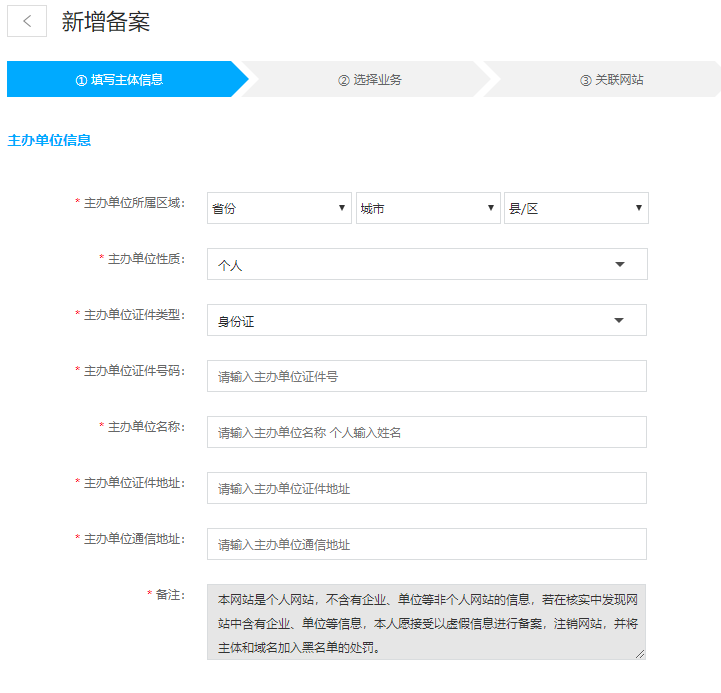Select step 1 填写主体信息 tab
Screen dimensions: 721x693
[x=119, y=80]
